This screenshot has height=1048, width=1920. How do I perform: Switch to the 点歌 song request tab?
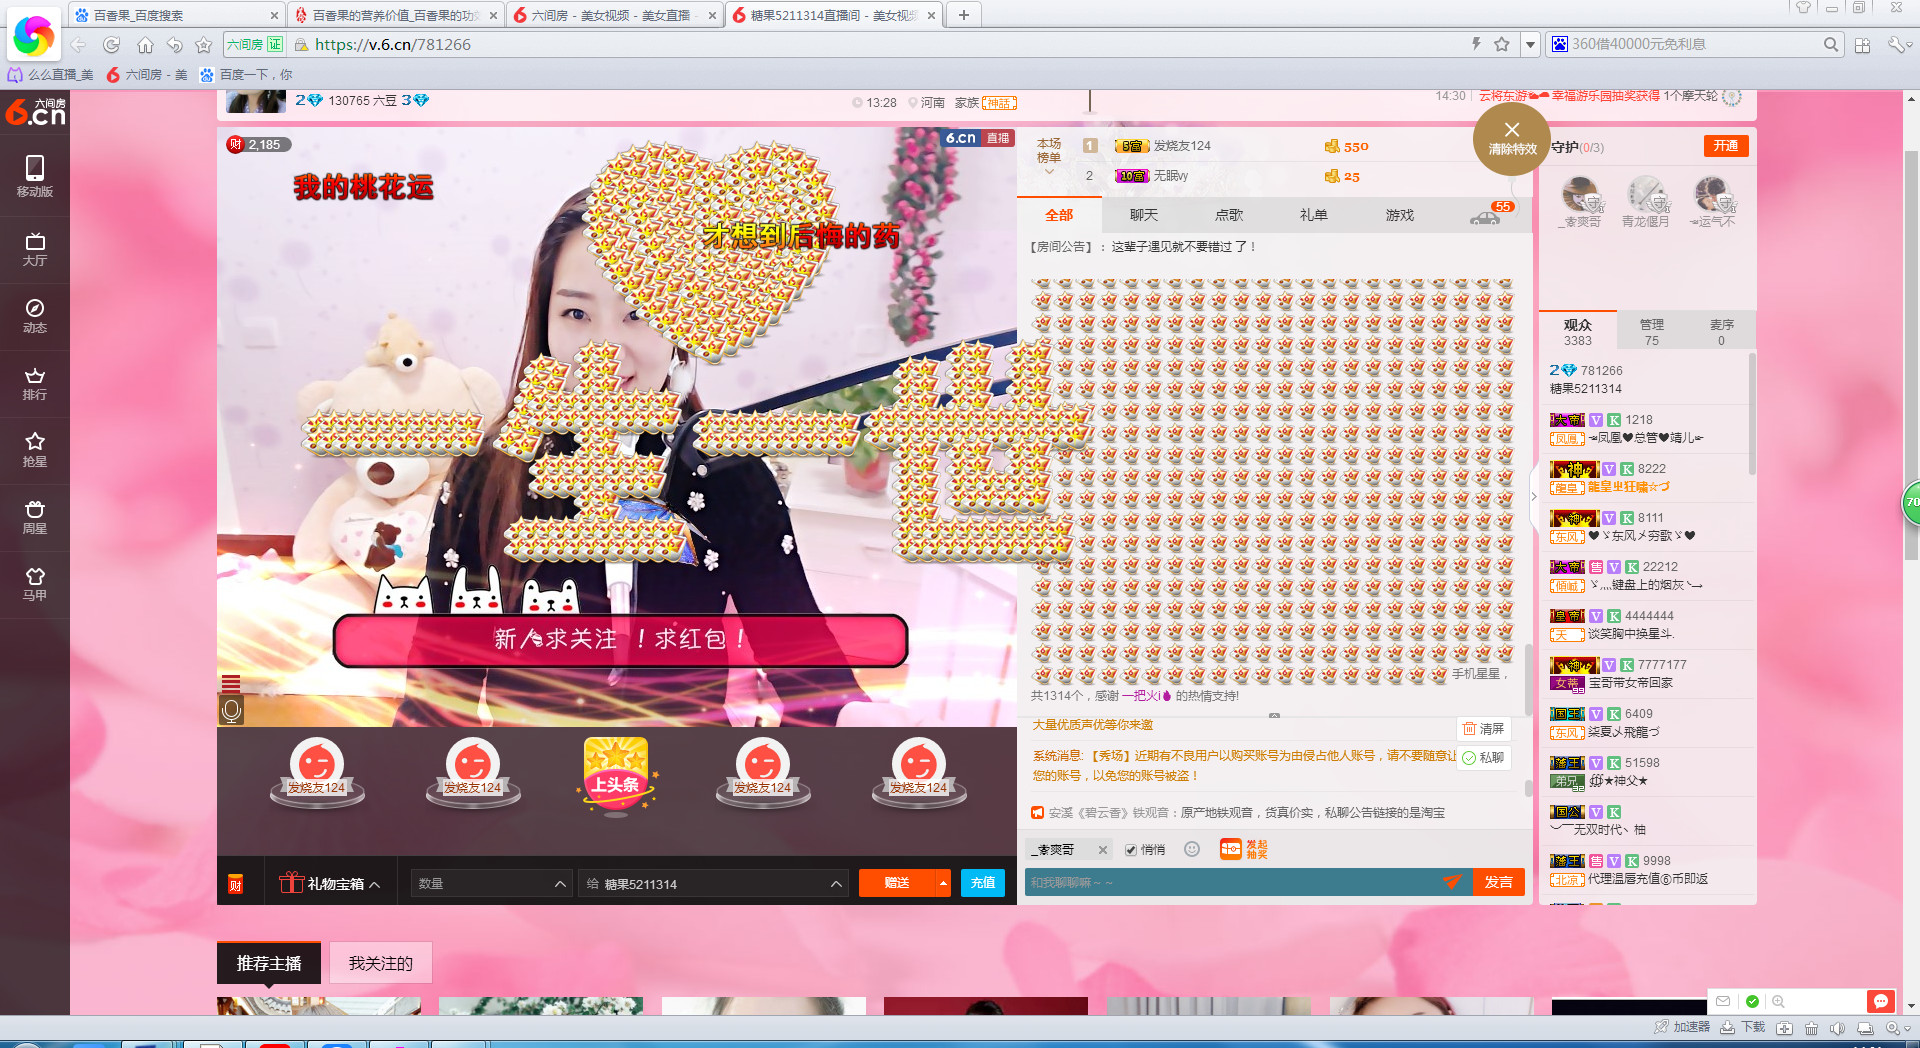[1229, 215]
